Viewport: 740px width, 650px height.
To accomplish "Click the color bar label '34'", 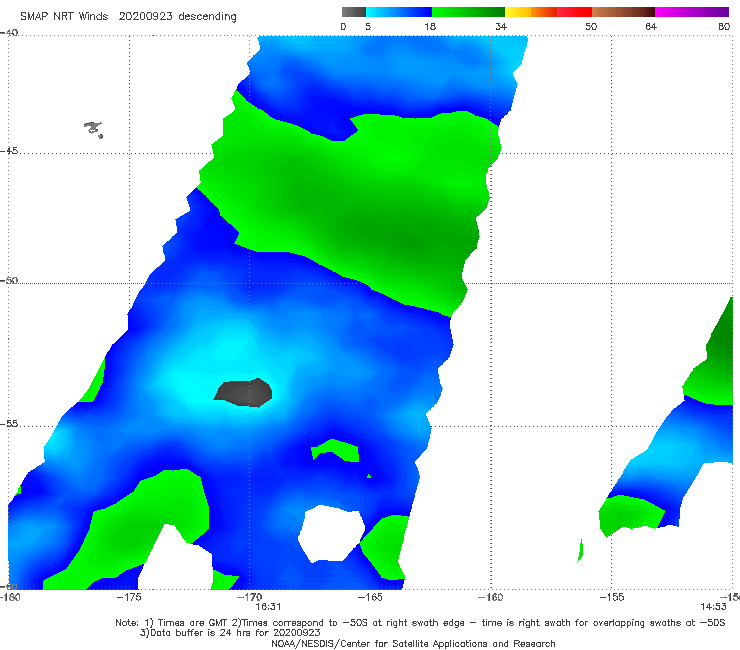I will [501, 26].
